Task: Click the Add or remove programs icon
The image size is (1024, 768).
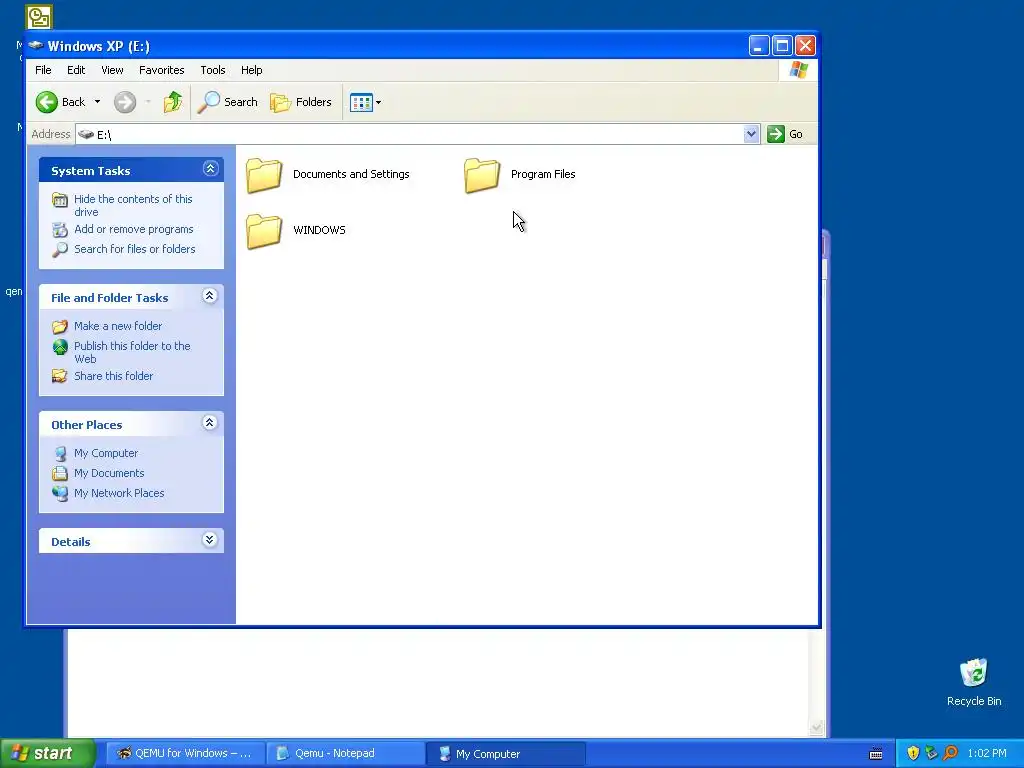Action: [x=60, y=230]
